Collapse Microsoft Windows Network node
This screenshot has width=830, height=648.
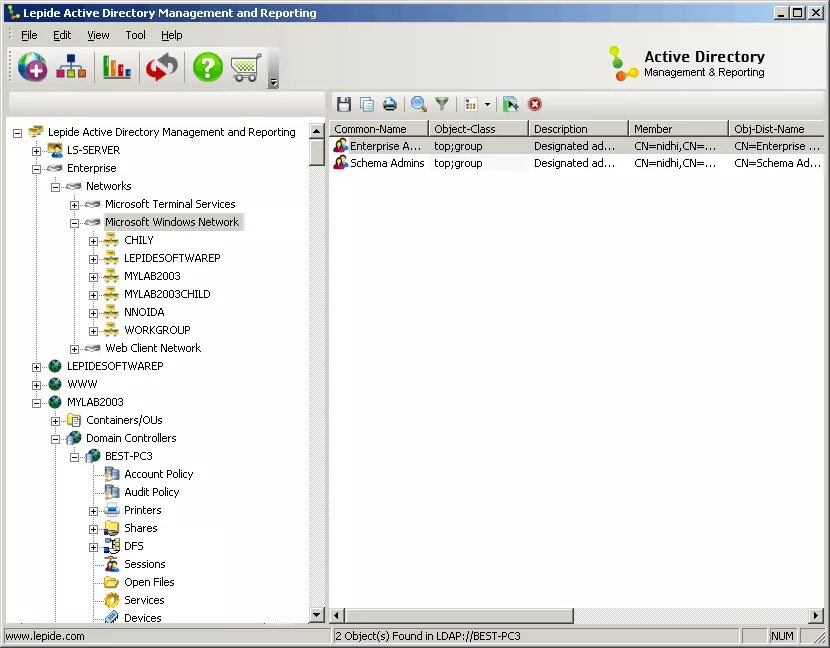point(75,223)
